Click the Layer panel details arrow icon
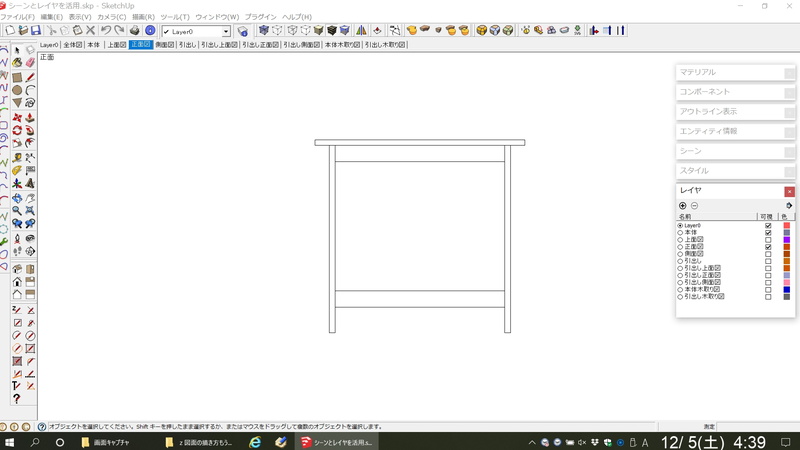 click(x=789, y=206)
